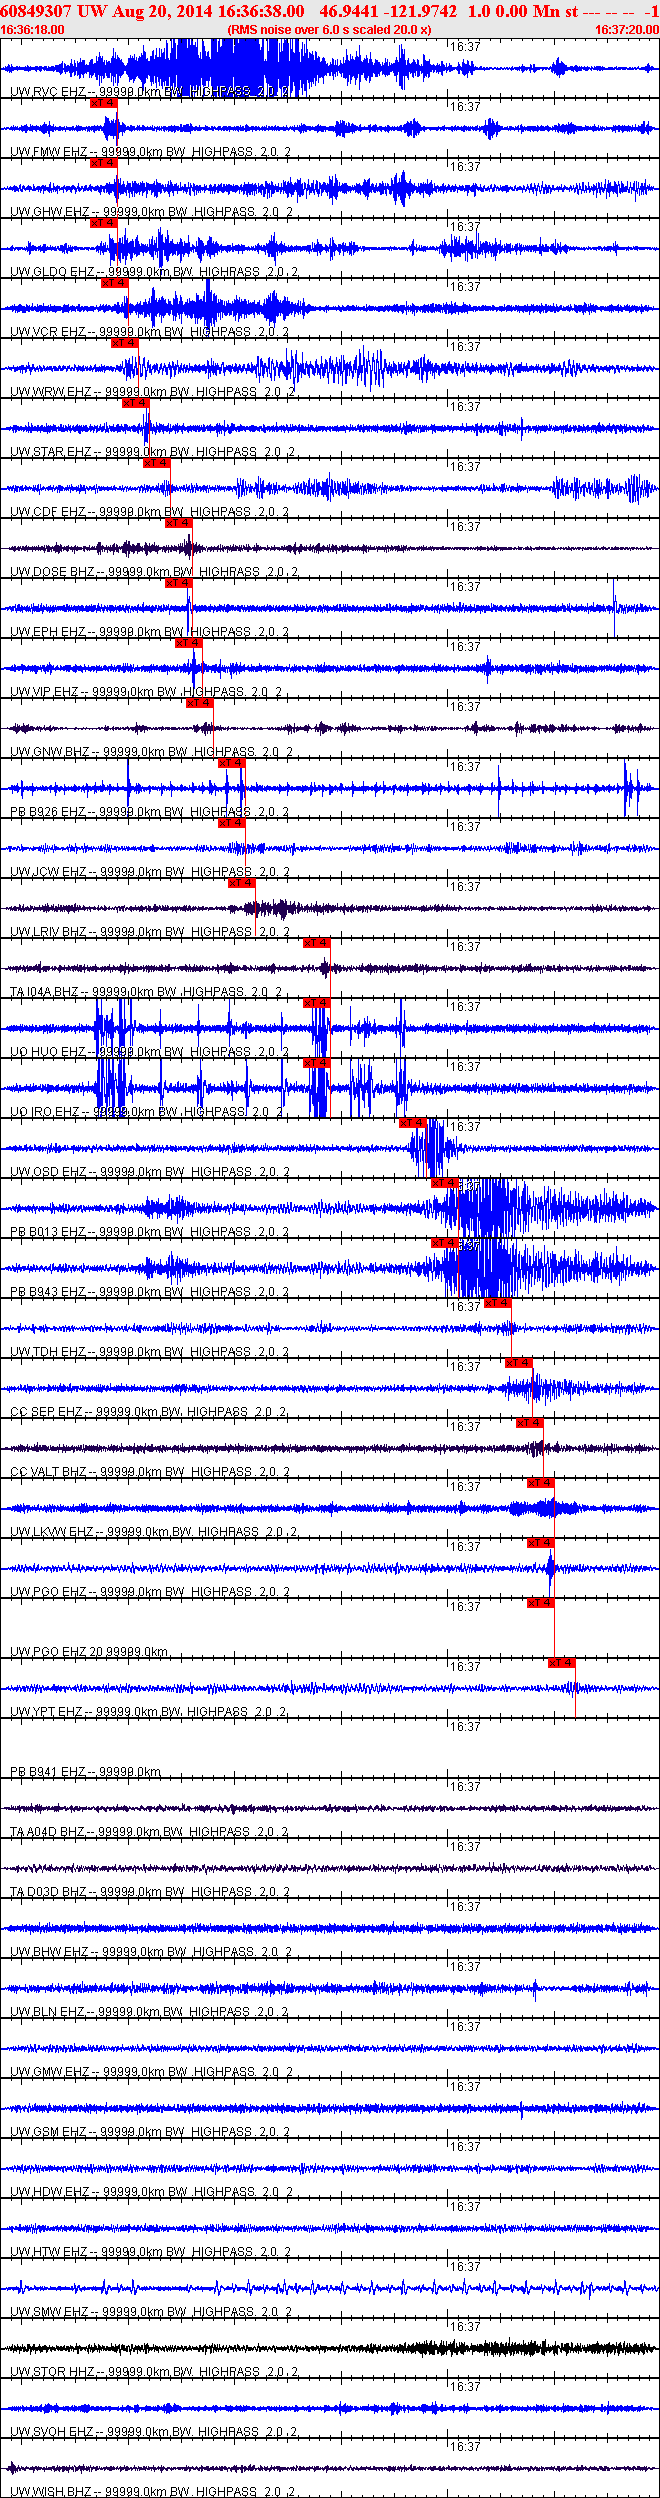The height and width of the screenshot is (2498, 660).
Task: Click the UW DOSE BHZ station label
Action: (x=154, y=572)
